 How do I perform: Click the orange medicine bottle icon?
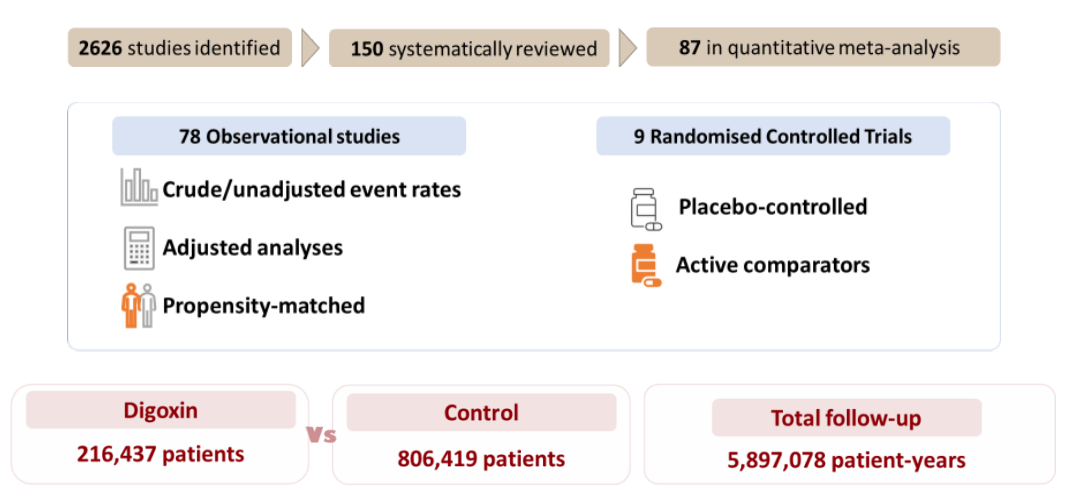[645, 266]
